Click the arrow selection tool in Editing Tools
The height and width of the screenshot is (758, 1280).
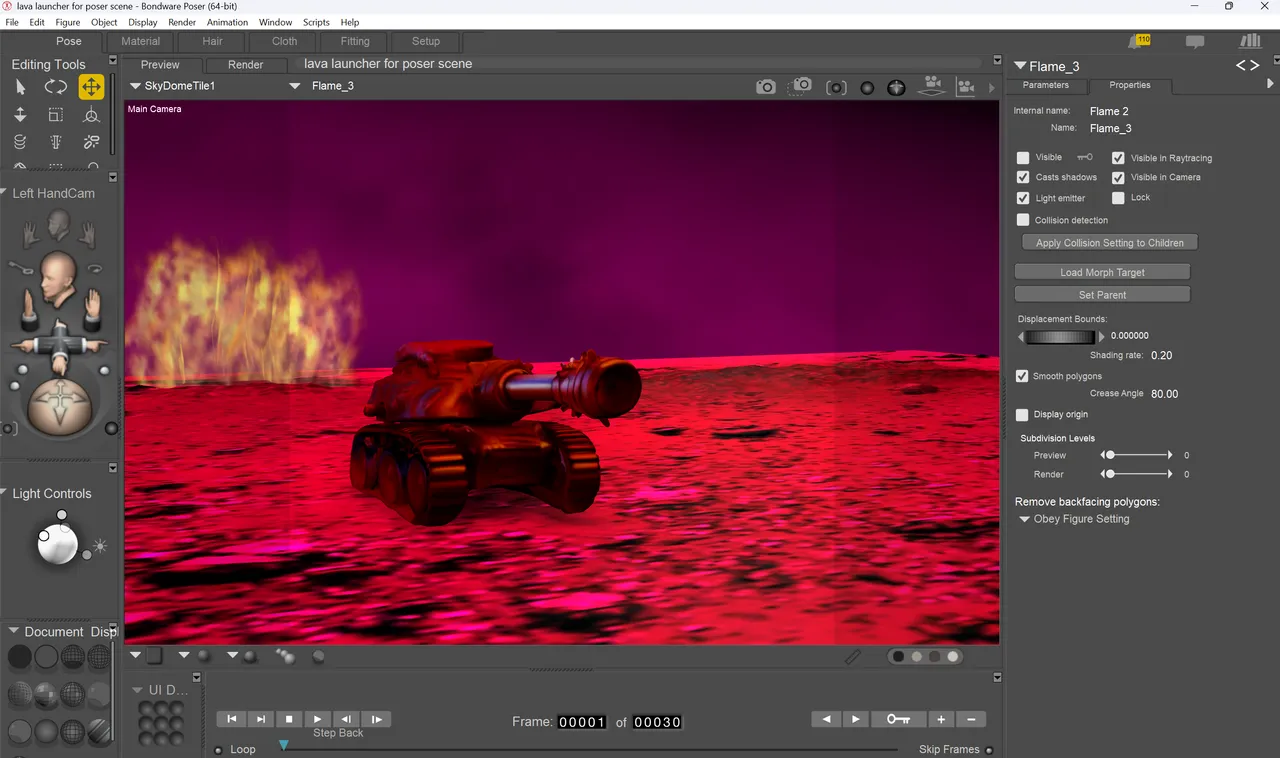click(x=20, y=87)
